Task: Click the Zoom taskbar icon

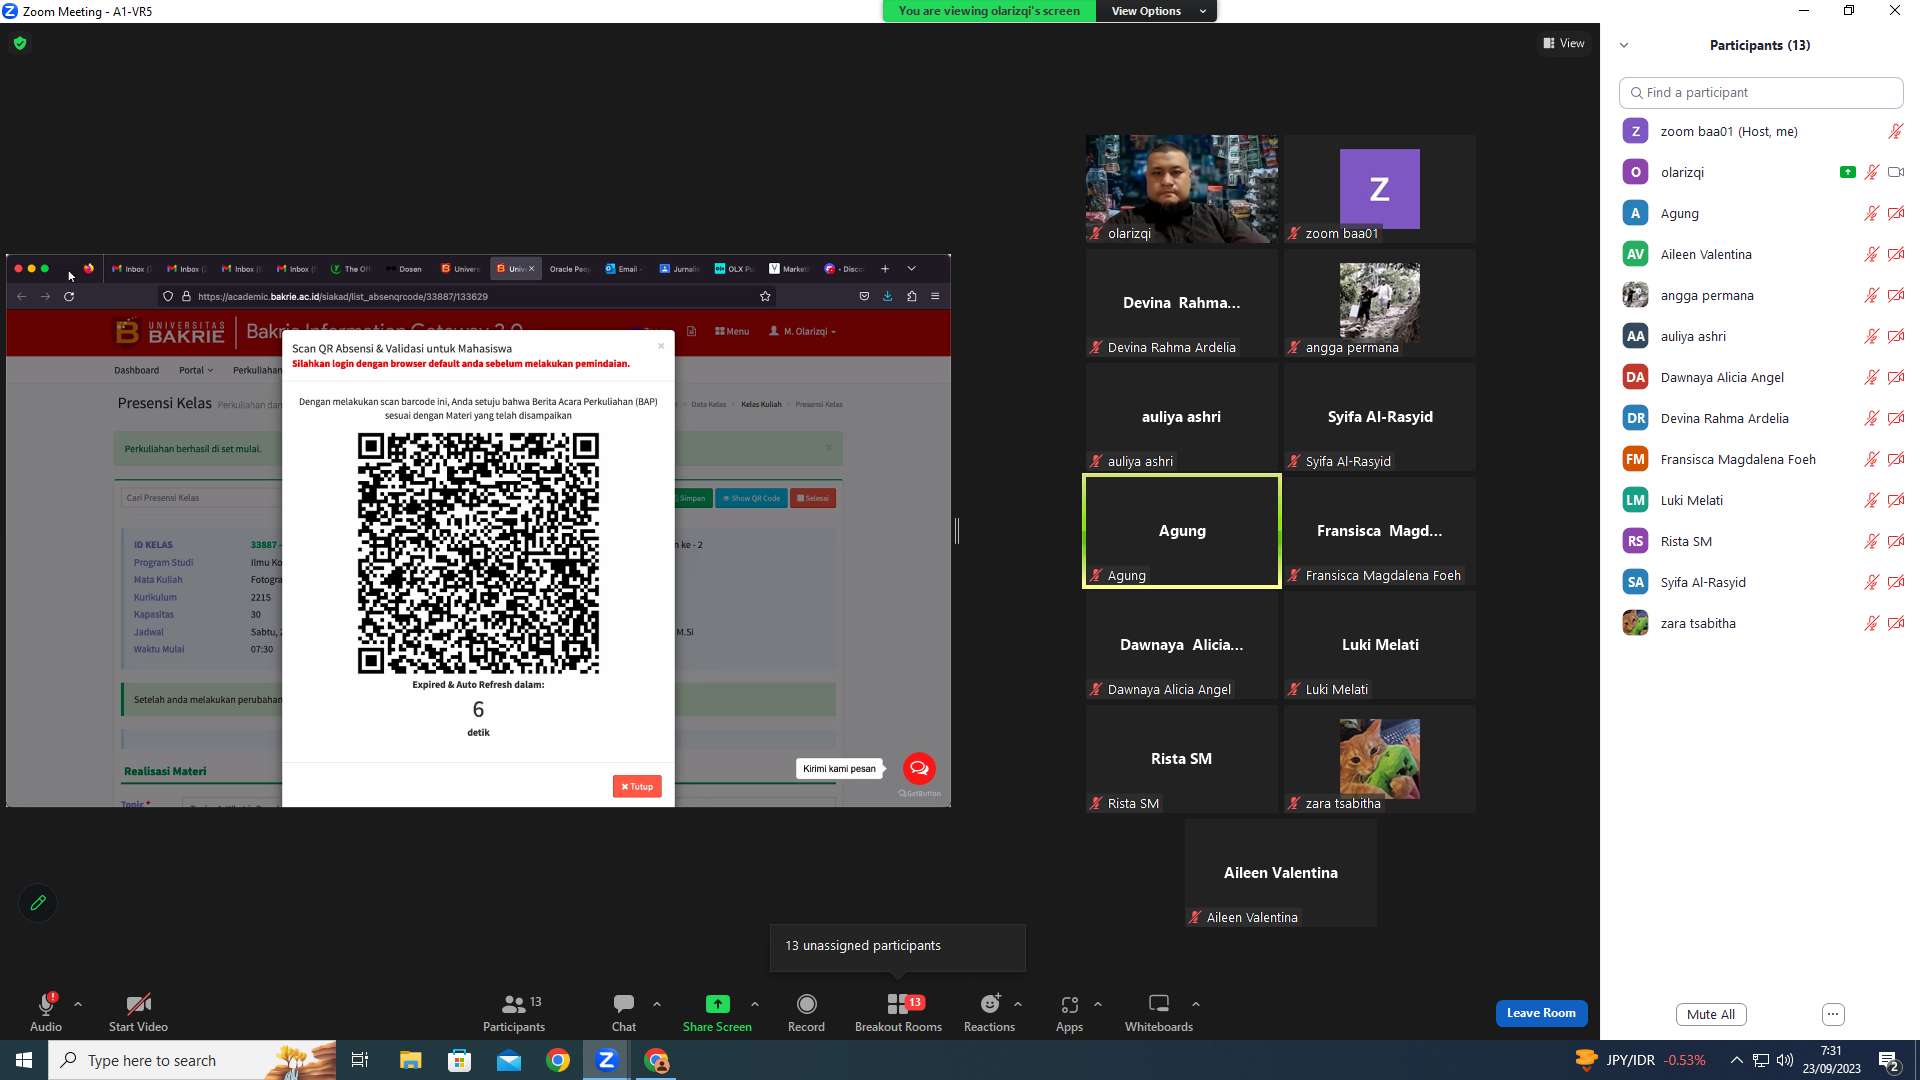Action: [606, 1060]
